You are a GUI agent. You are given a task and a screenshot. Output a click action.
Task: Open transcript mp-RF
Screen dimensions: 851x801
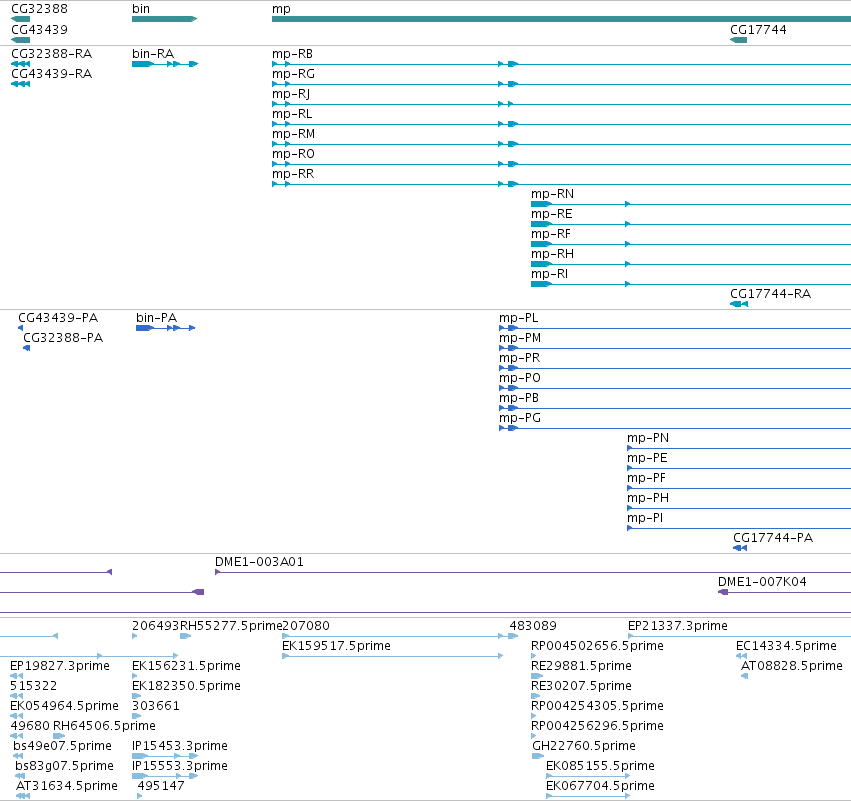coord(551,234)
